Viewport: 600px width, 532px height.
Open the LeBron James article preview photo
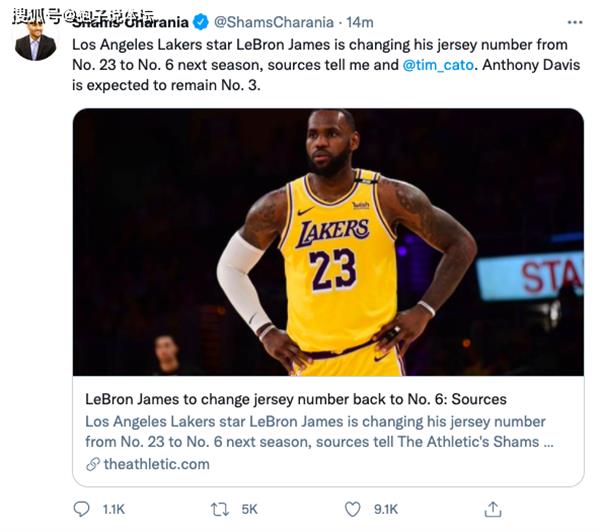click(328, 242)
